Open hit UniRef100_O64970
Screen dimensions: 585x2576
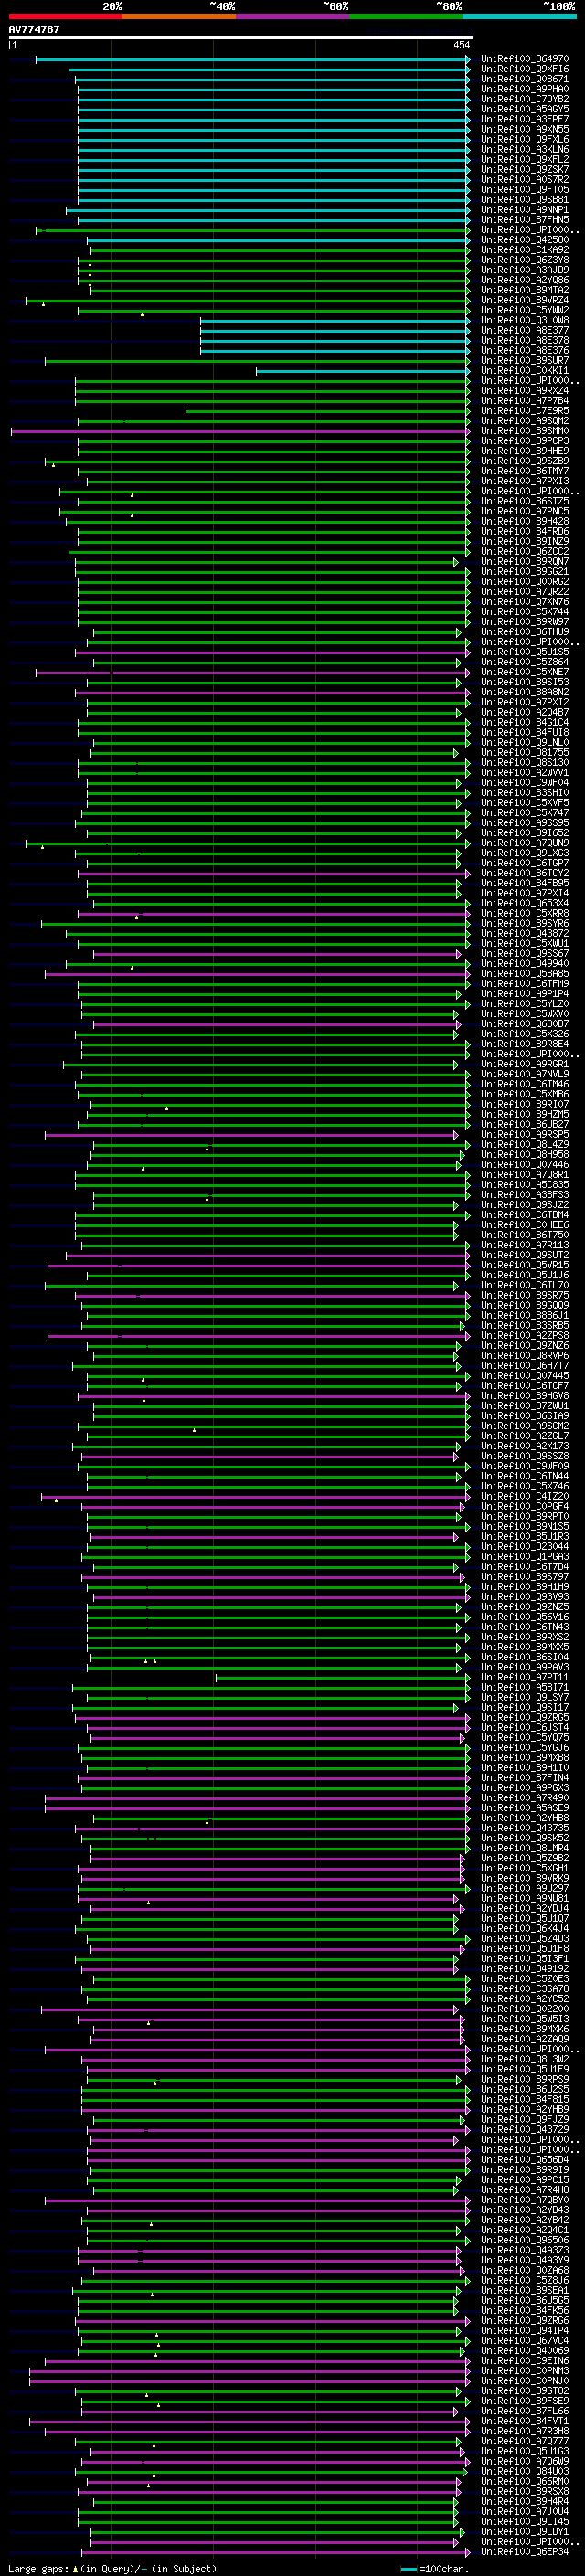[525, 59]
